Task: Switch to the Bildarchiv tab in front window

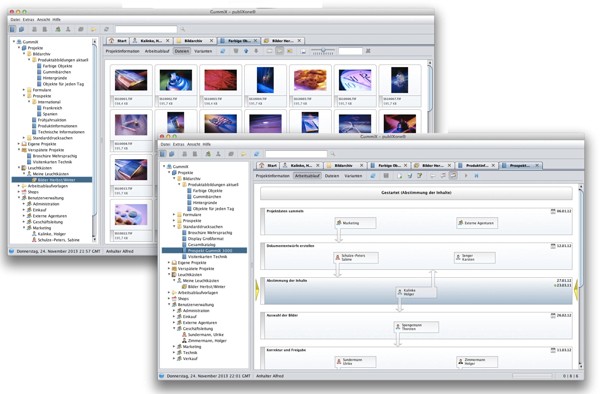Action: coord(344,166)
